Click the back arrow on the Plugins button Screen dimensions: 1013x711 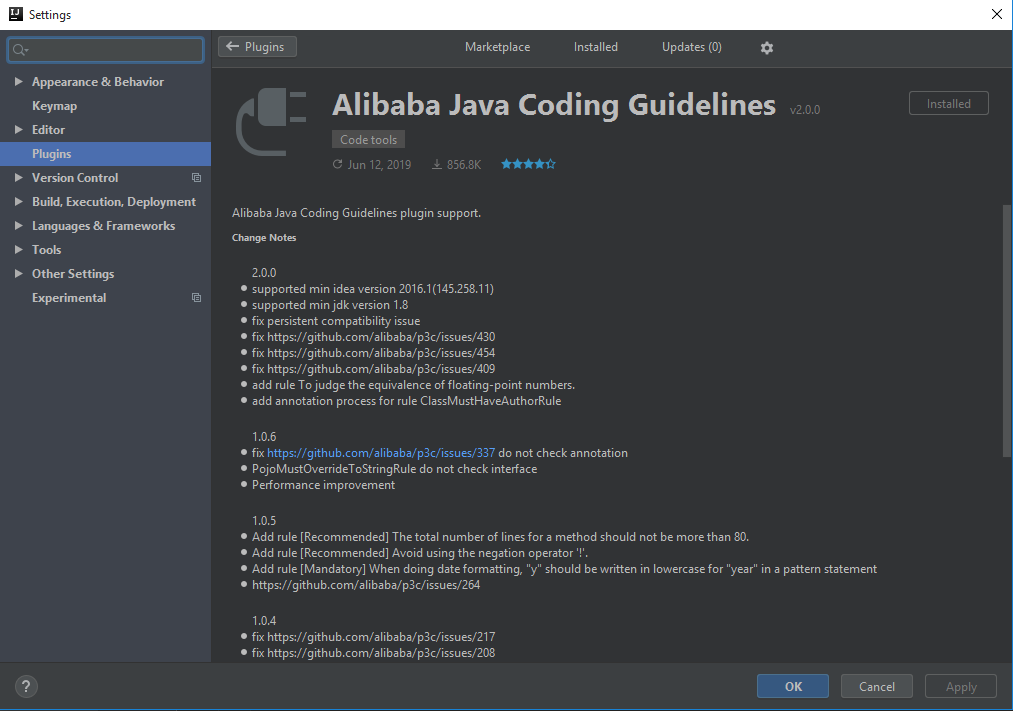point(233,46)
